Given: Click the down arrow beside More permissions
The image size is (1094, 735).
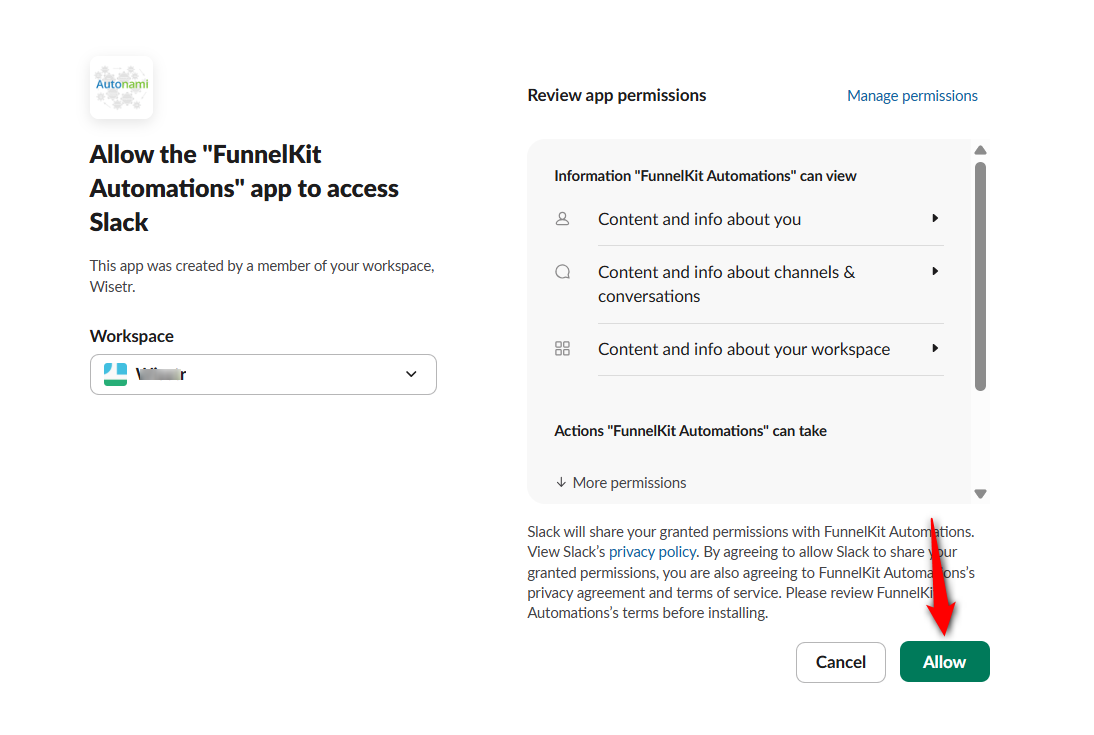Looking at the screenshot, I should coord(560,482).
